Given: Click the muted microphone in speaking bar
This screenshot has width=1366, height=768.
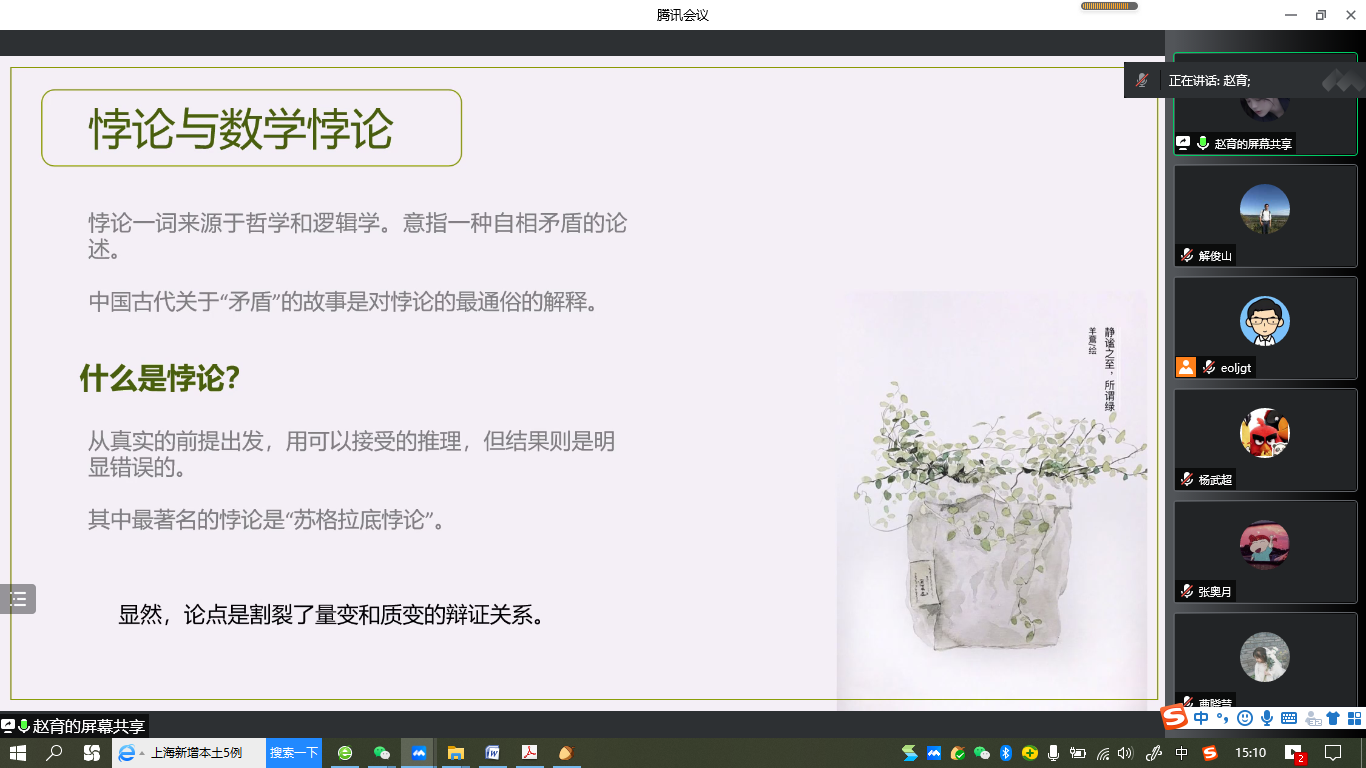Looking at the screenshot, I should pos(1141,81).
